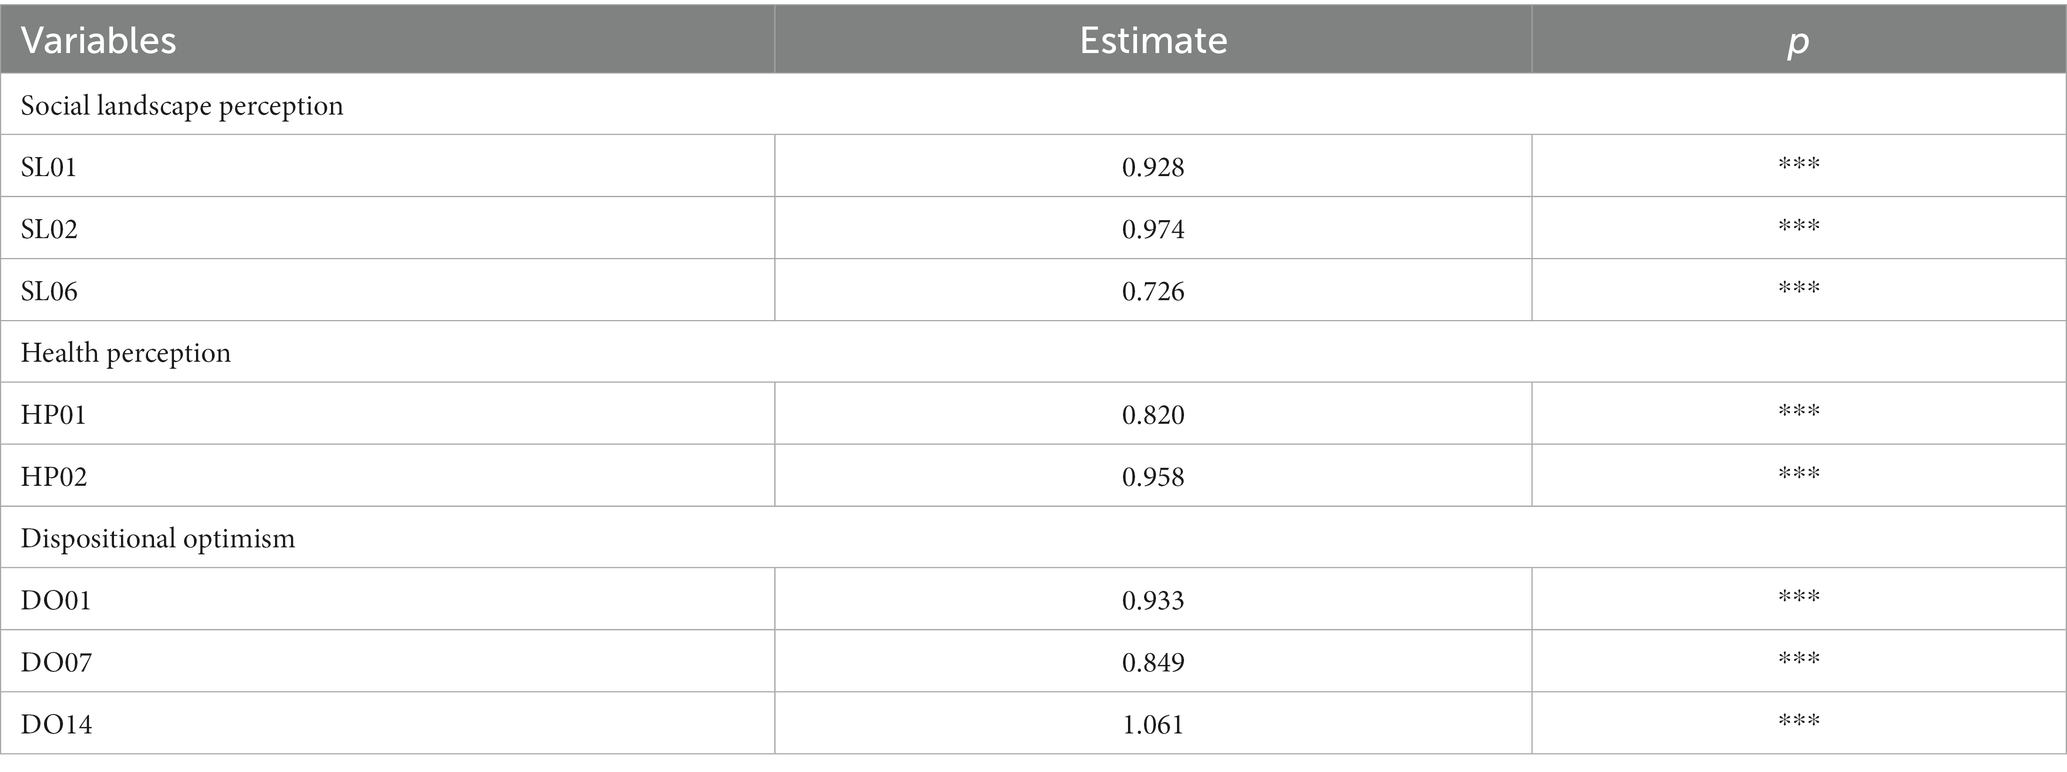Select the SL02 variable cell
The width and height of the screenshot is (2067, 772).
pyautogui.click(x=387, y=228)
